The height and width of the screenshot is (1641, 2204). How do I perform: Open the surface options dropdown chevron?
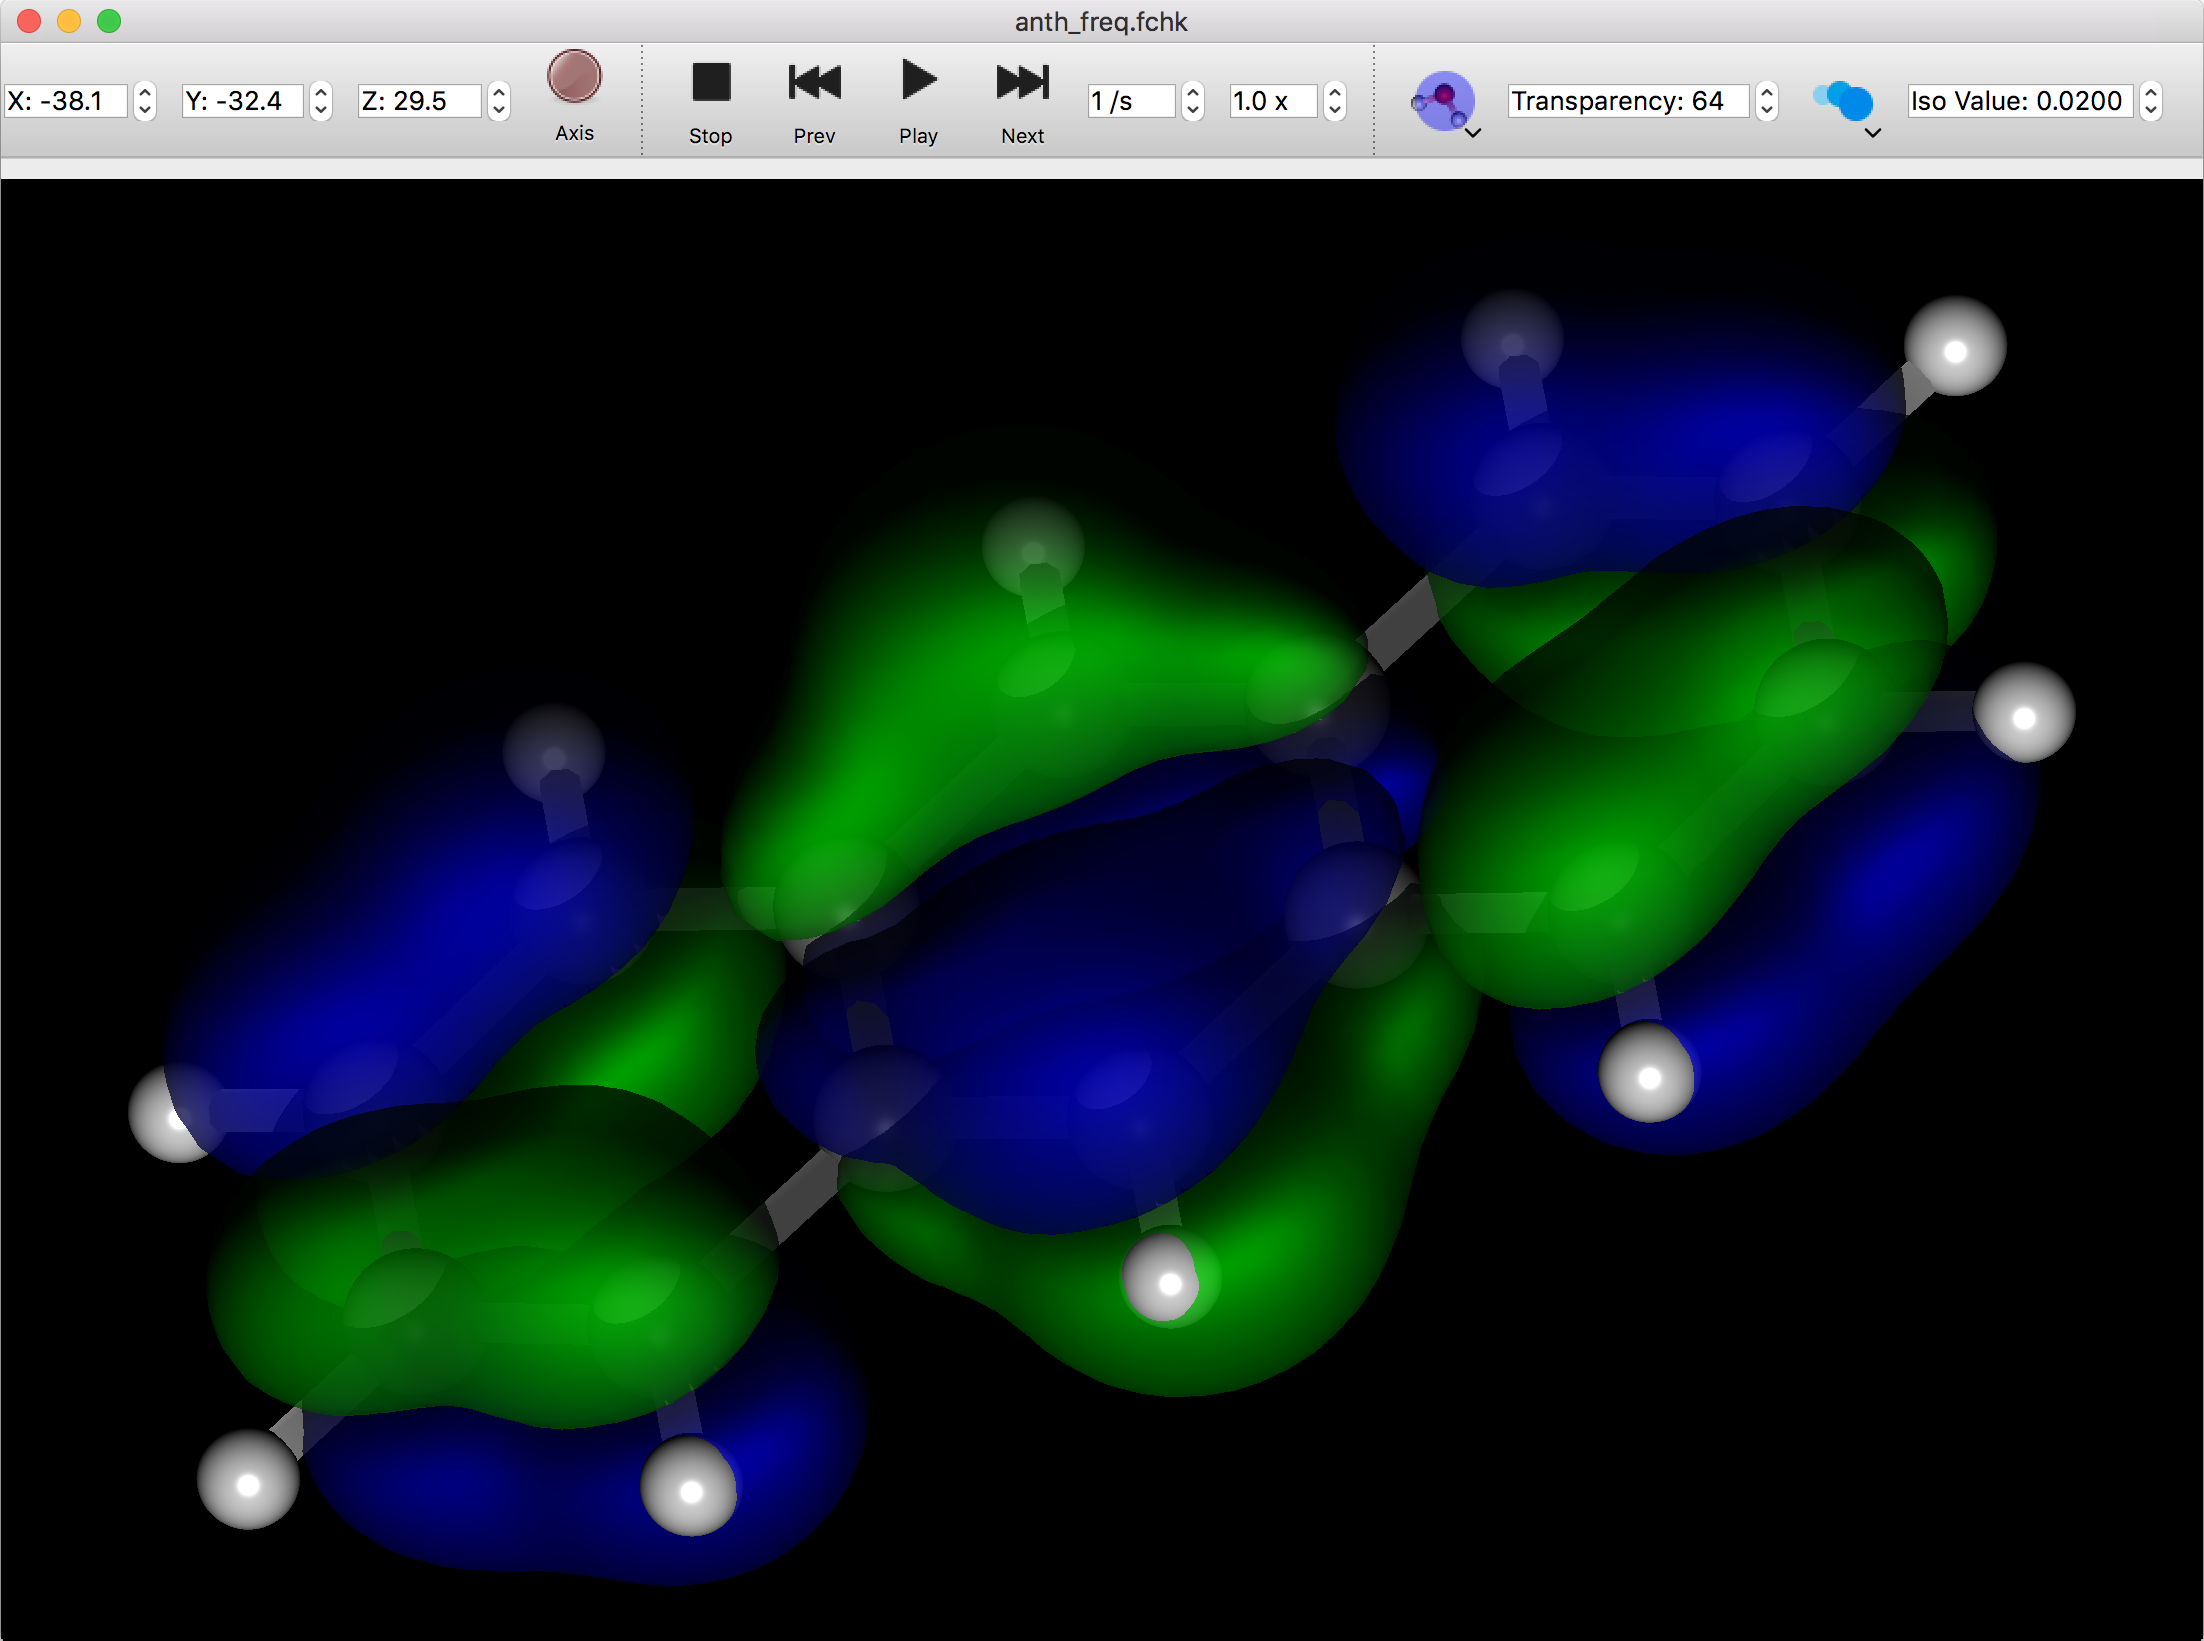(x=1873, y=133)
